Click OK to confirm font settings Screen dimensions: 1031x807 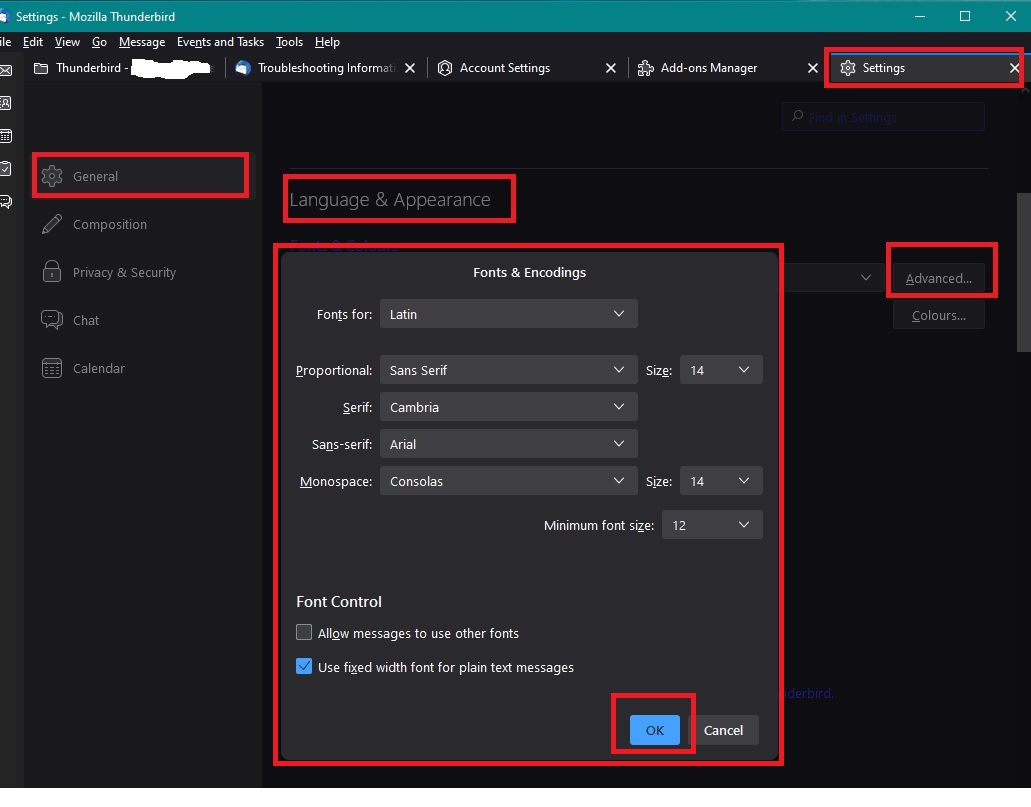pos(654,730)
